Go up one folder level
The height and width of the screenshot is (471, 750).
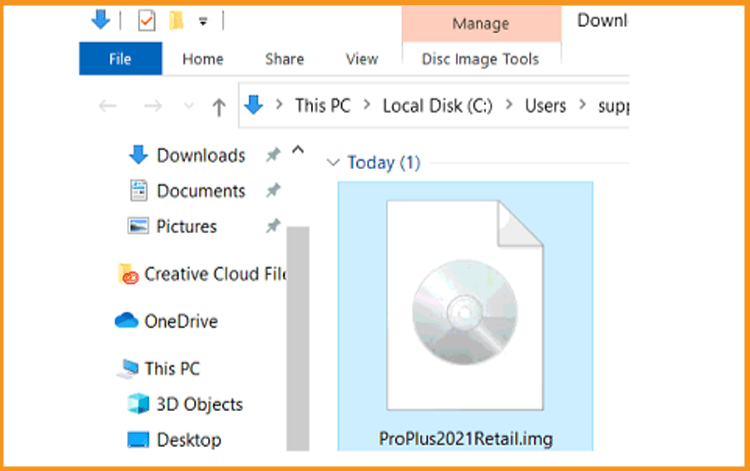pyautogui.click(x=219, y=107)
